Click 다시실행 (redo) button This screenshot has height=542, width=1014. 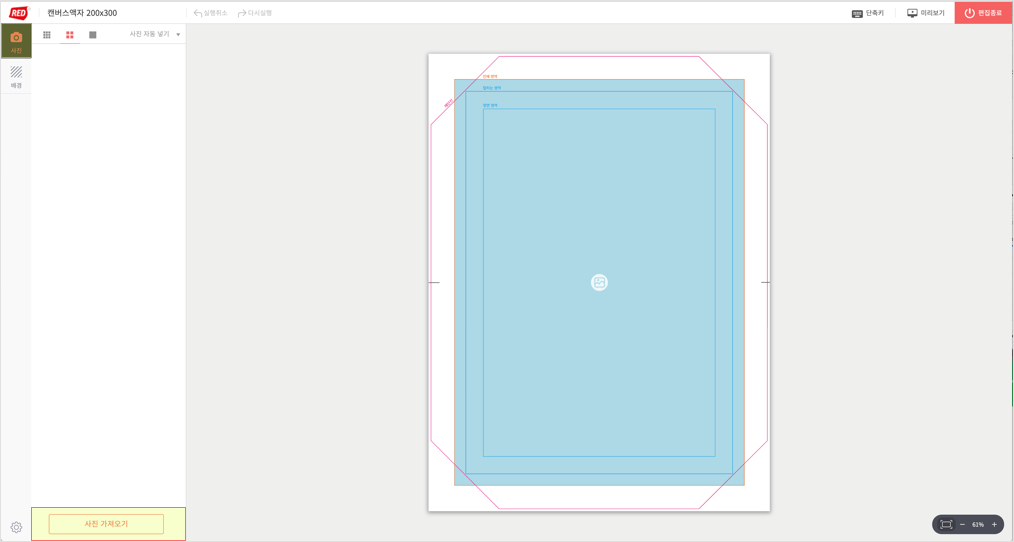(x=254, y=13)
